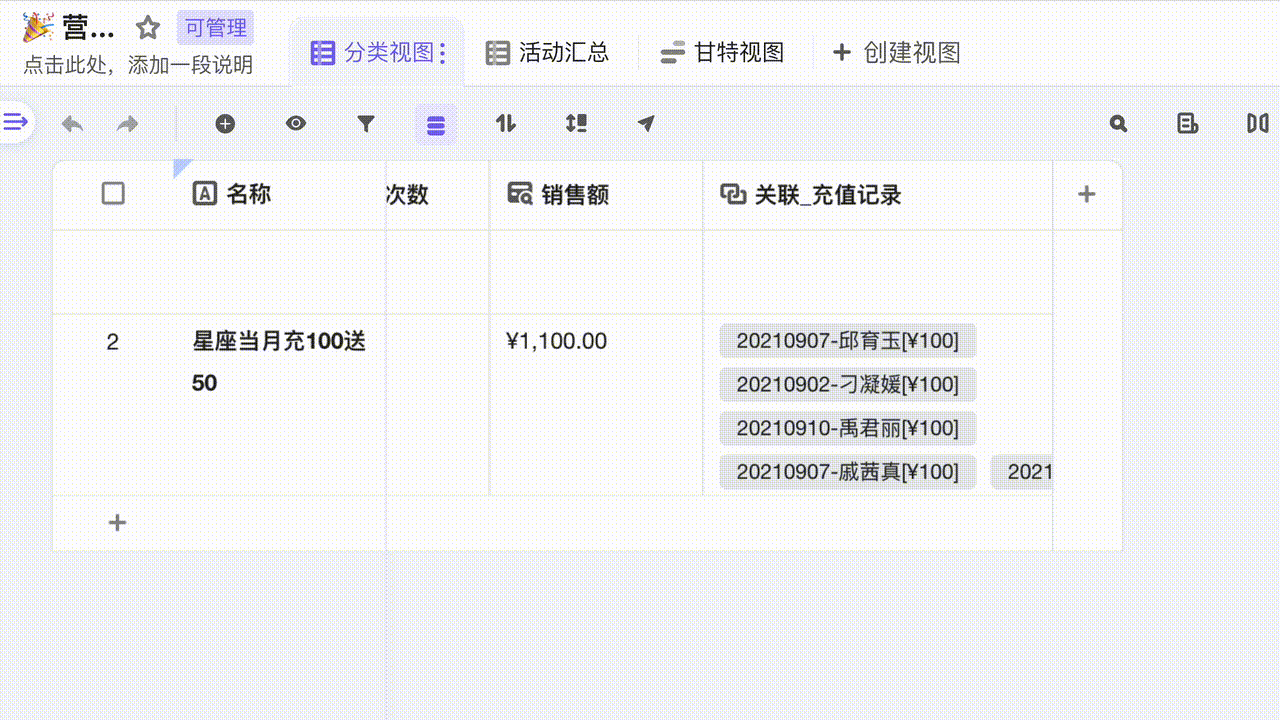Image resolution: width=1280 pixels, height=720 pixels.
Task: Click the party popper datasheet emoji icon
Action: [x=39, y=28]
